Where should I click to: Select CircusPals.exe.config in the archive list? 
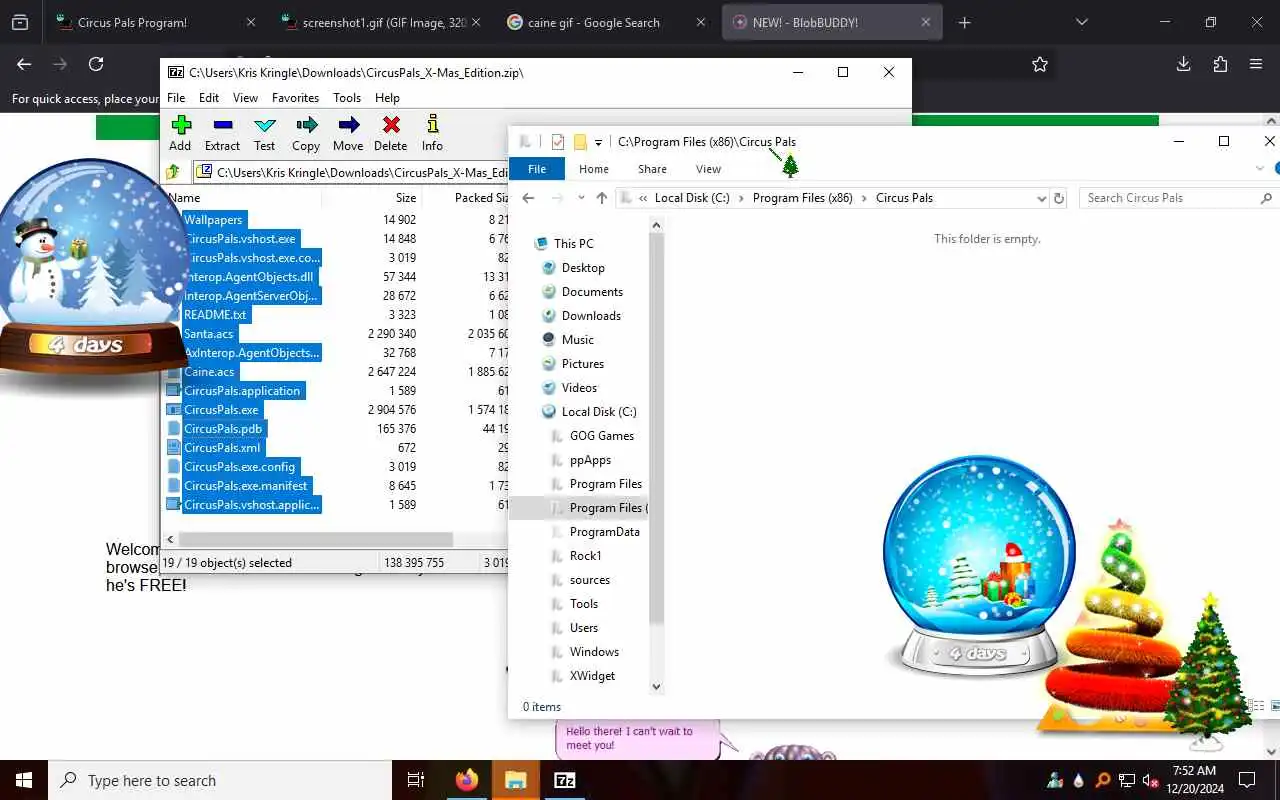pyautogui.click(x=239, y=467)
